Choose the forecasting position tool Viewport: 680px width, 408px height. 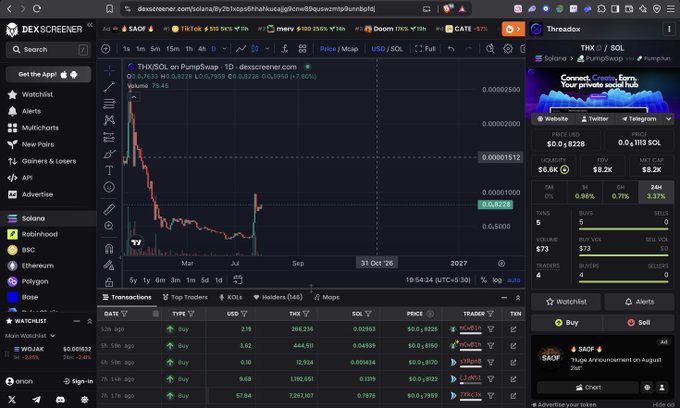[109, 137]
